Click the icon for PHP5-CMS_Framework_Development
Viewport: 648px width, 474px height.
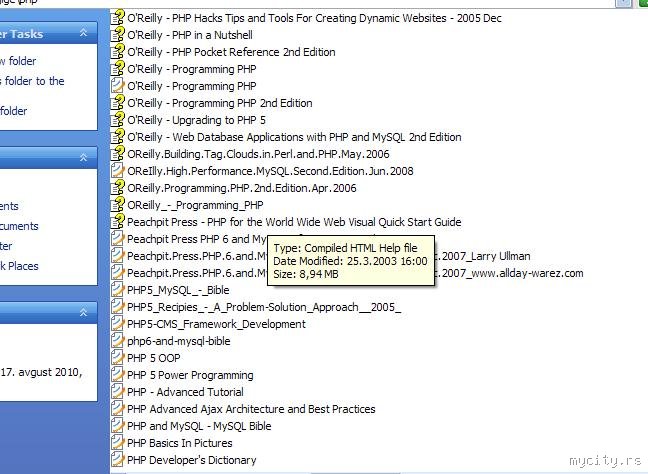(x=118, y=324)
